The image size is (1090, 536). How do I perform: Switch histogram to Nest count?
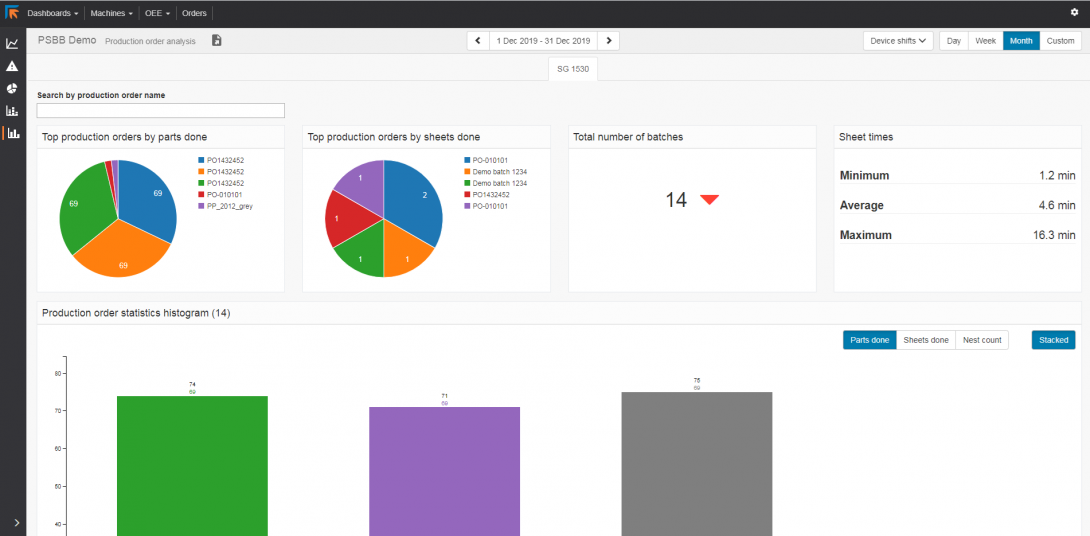981,340
